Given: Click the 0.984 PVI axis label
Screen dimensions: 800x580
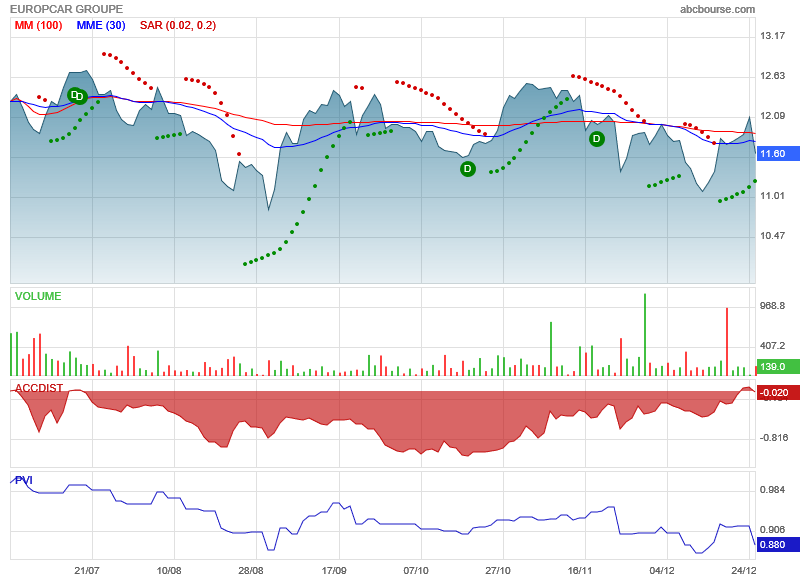Looking at the screenshot, I should click(x=772, y=490).
